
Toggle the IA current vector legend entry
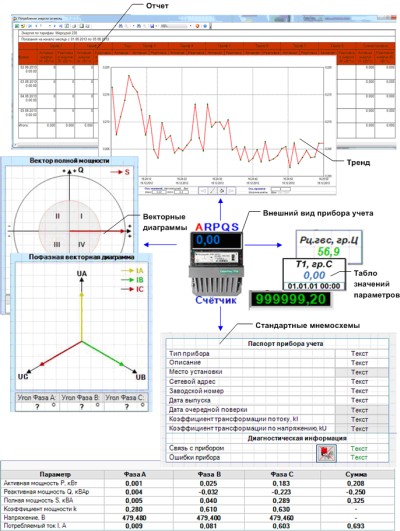pos(132,271)
